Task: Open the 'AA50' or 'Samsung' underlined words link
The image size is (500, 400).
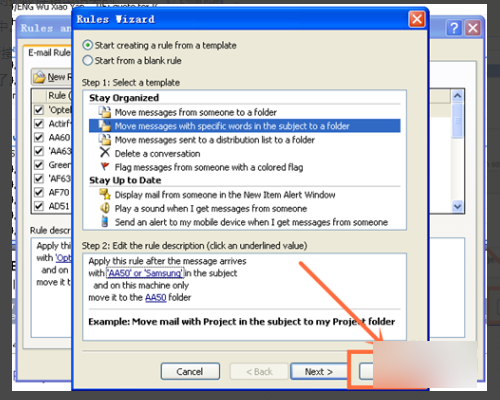Action: pos(145,273)
